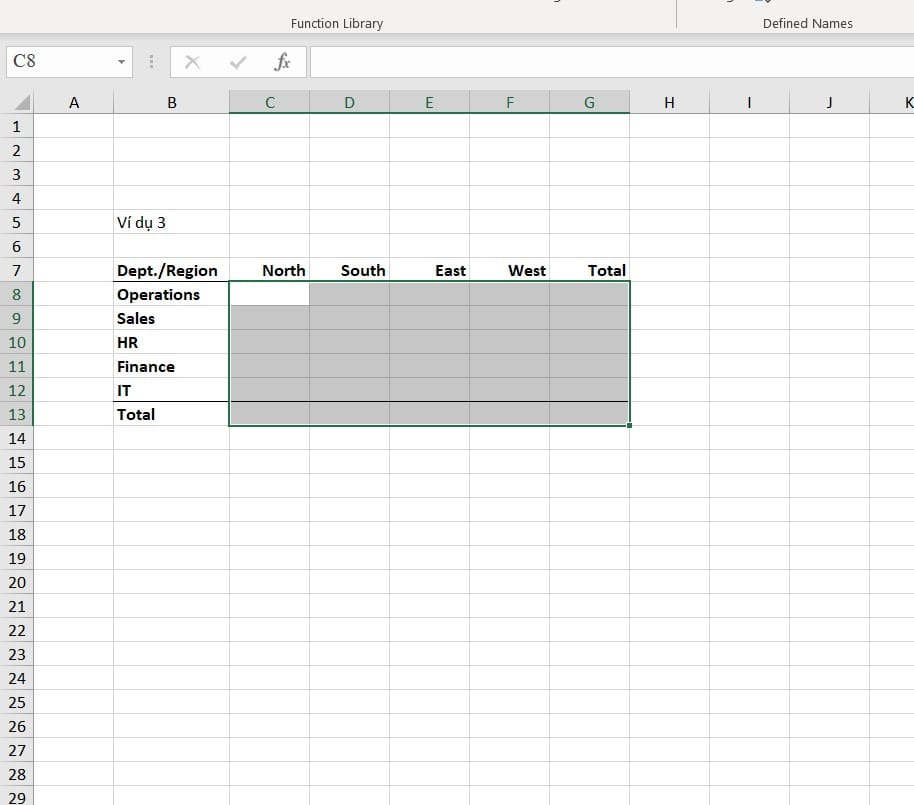
Task: Click the active white cell C8
Action: [x=269, y=295]
